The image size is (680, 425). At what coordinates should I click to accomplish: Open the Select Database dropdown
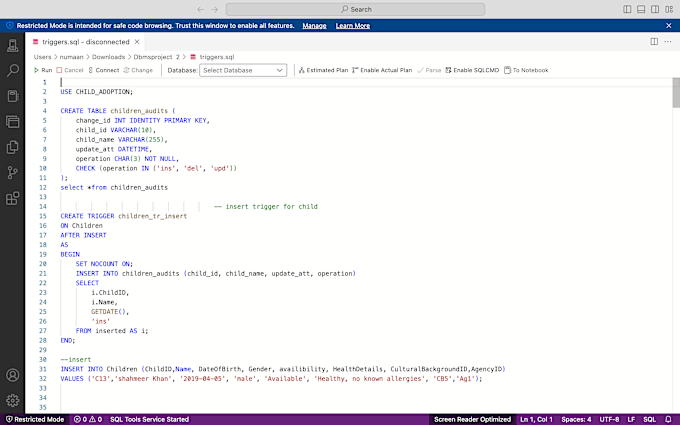click(x=243, y=70)
